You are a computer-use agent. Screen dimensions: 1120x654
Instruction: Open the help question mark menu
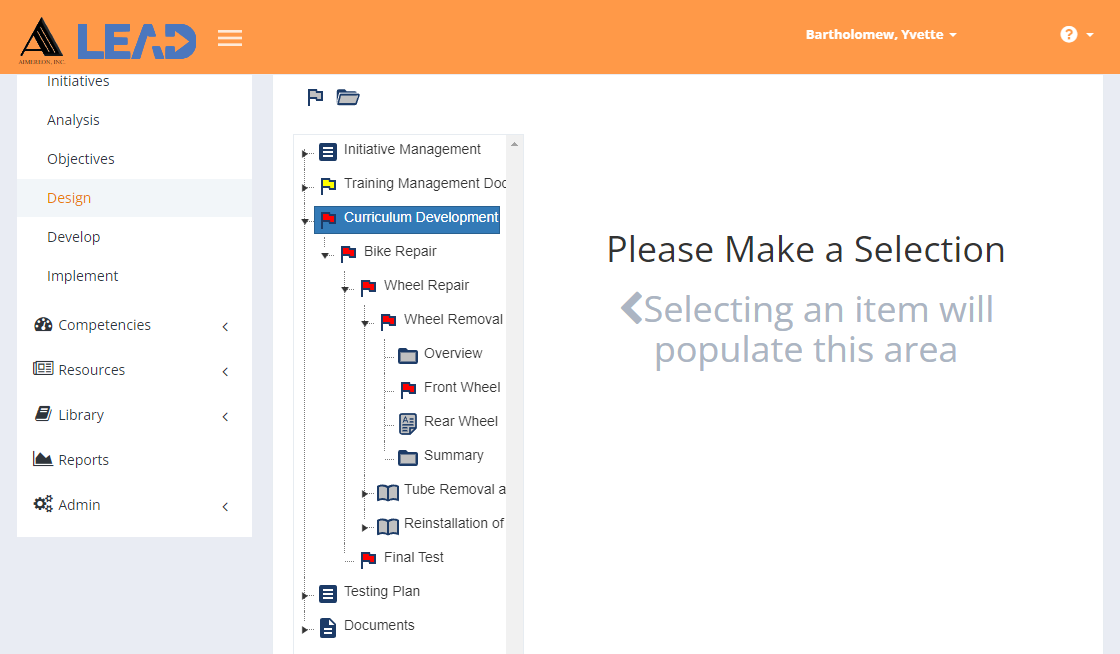click(x=1076, y=34)
